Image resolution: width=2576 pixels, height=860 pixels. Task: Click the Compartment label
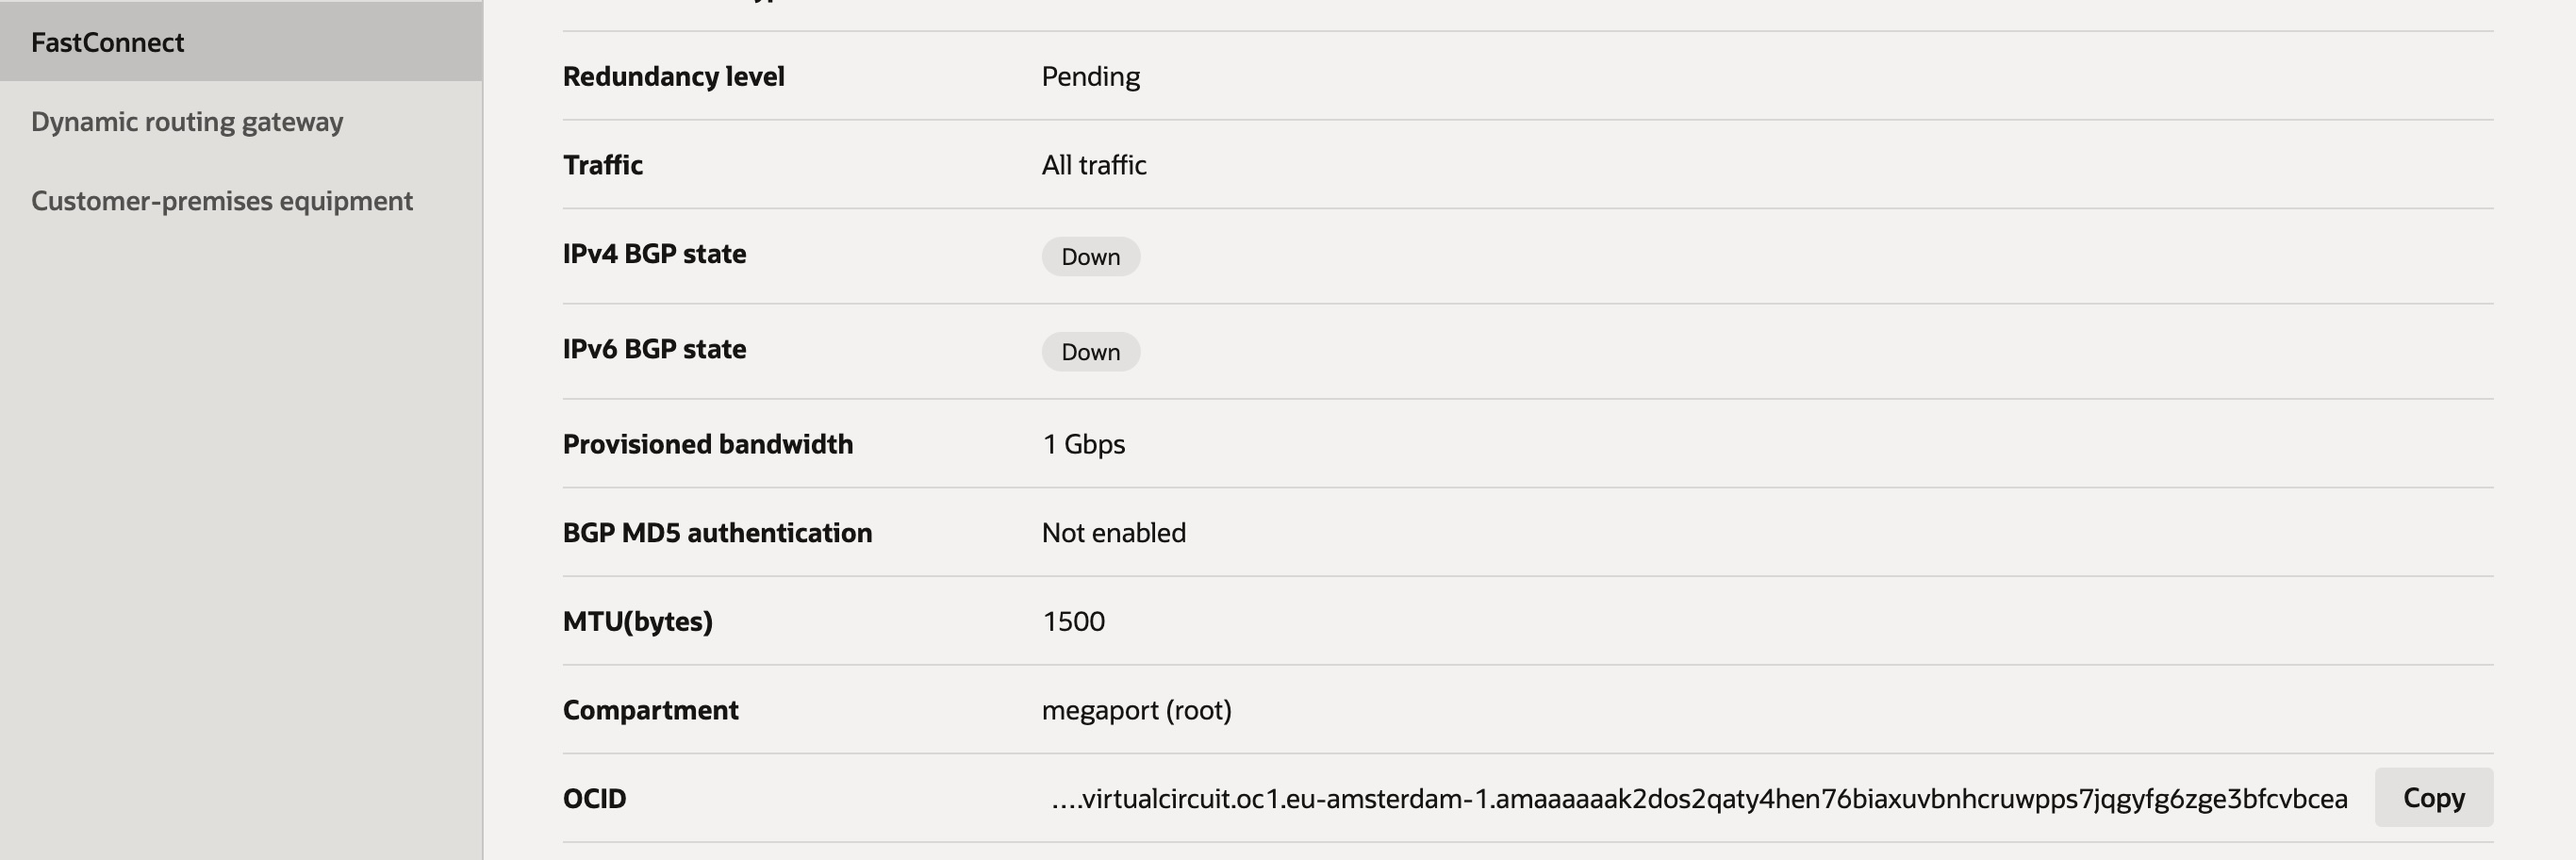(650, 710)
